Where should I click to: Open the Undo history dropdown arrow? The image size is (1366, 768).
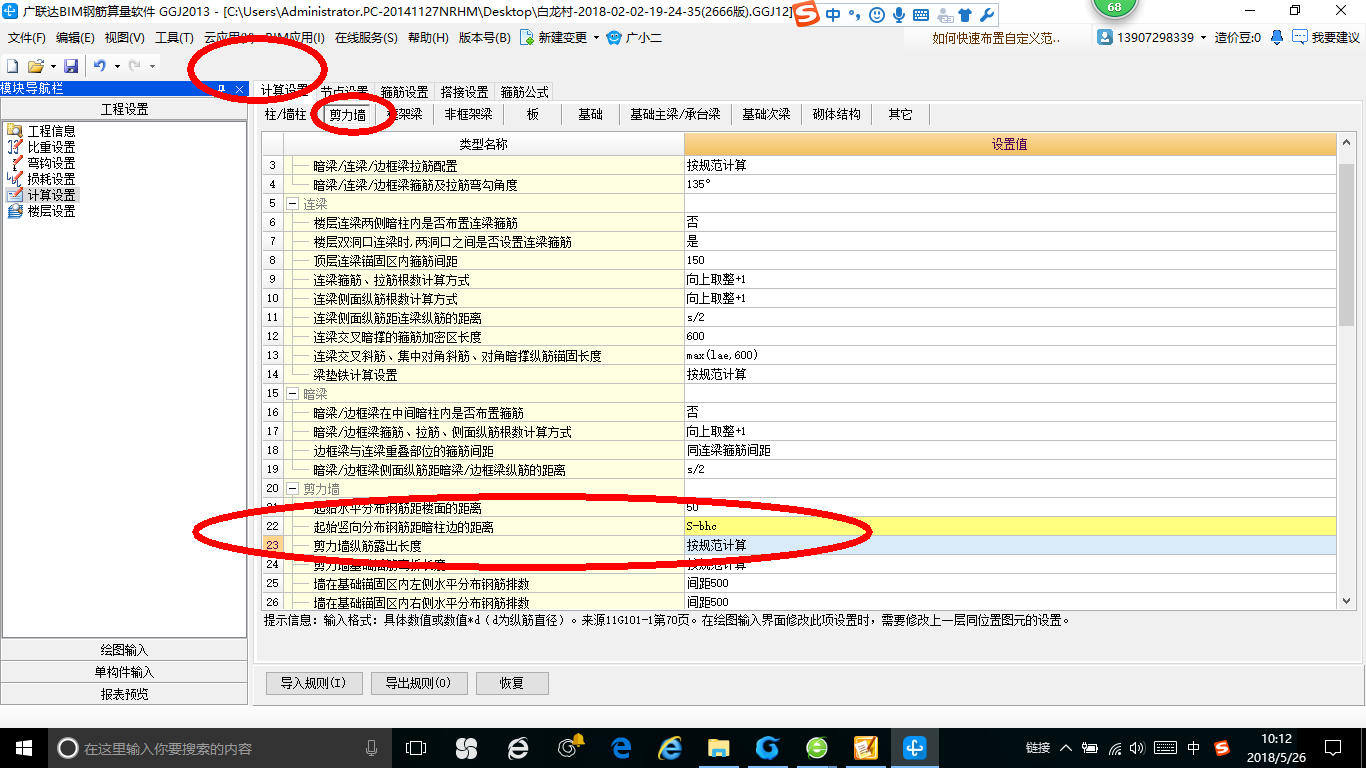point(117,66)
